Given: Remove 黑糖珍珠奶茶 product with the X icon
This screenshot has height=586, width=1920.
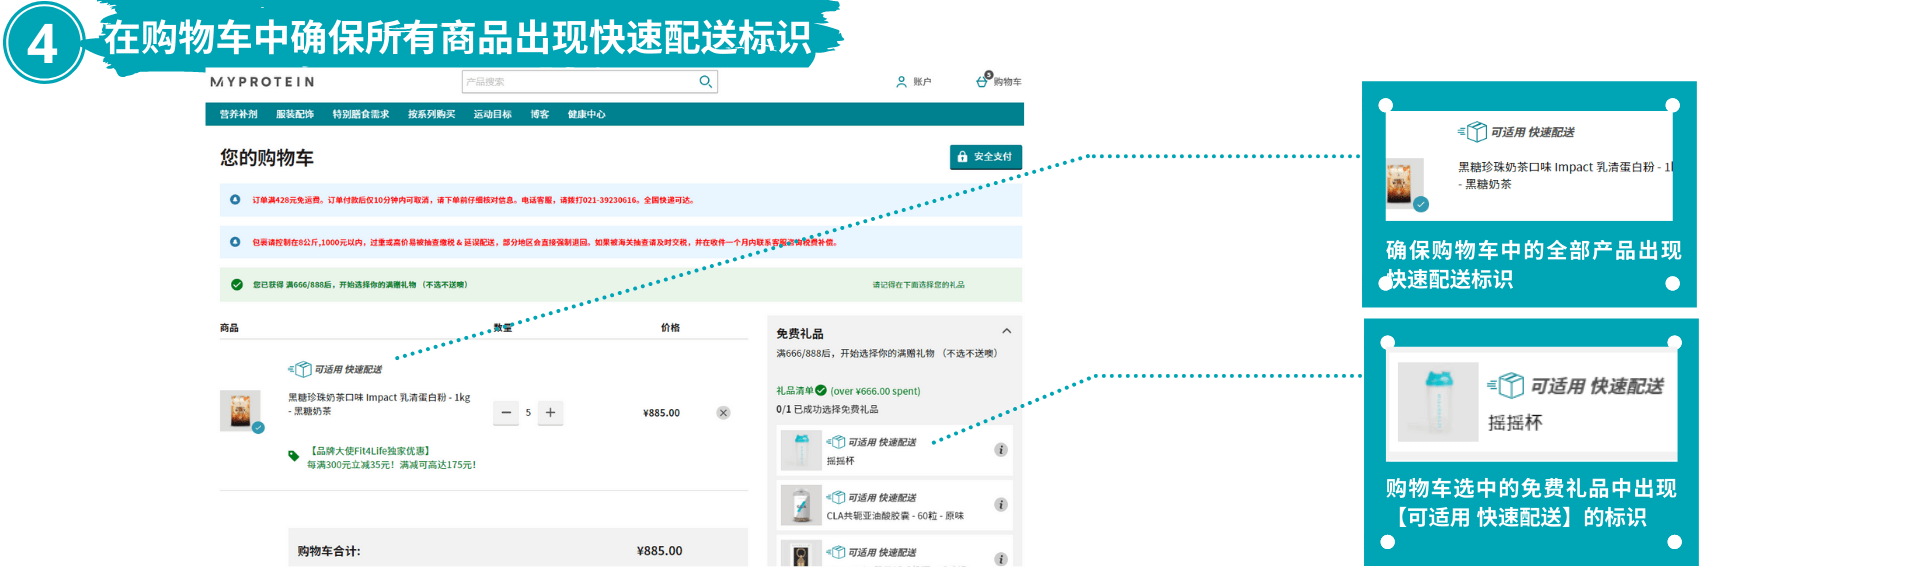Looking at the screenshot, I should coord(723,413).
